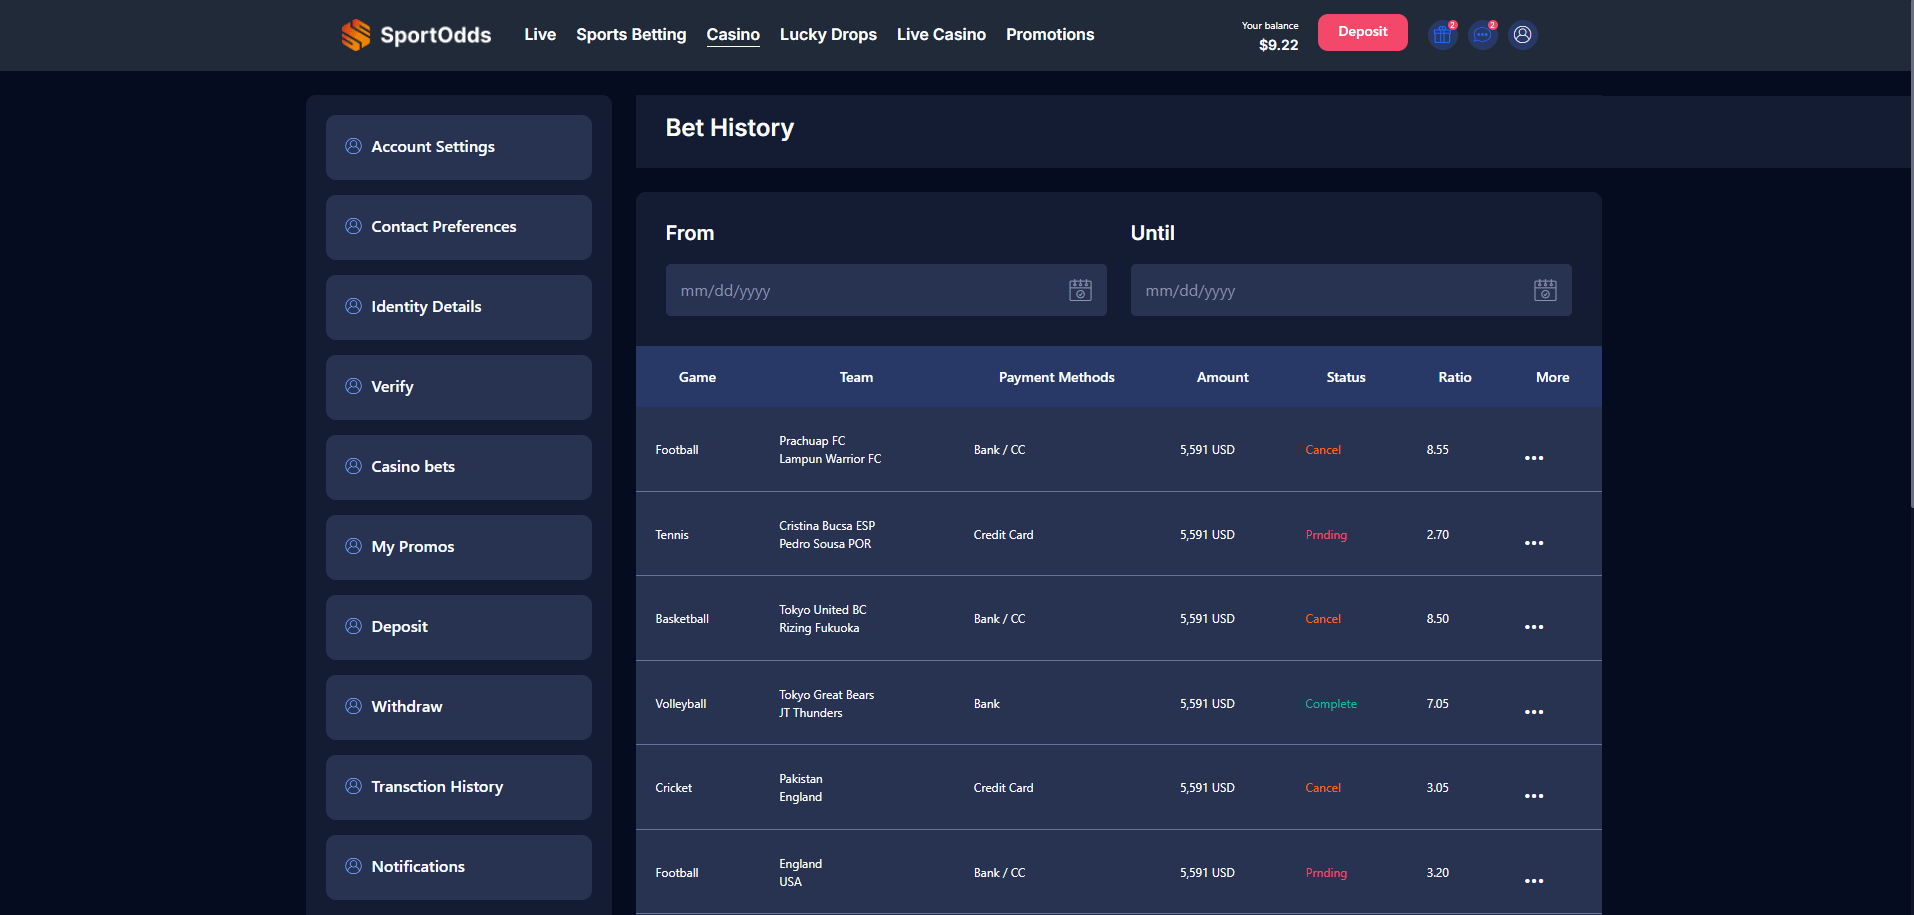
Task: Click the Contact Preferences user icon
Action: [353, 226]
